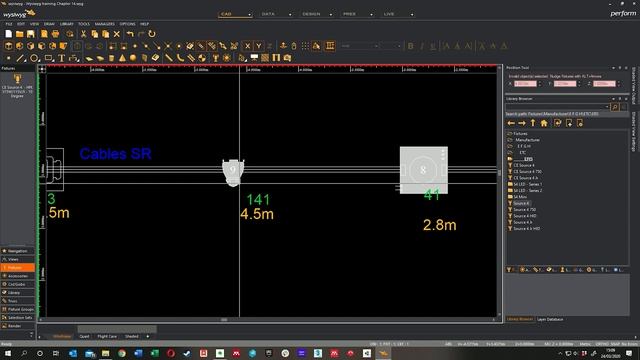Viewport: 640px width, 360px height.
Task: Open the LIVE mode dropdown
Action: tap(411, 15)
